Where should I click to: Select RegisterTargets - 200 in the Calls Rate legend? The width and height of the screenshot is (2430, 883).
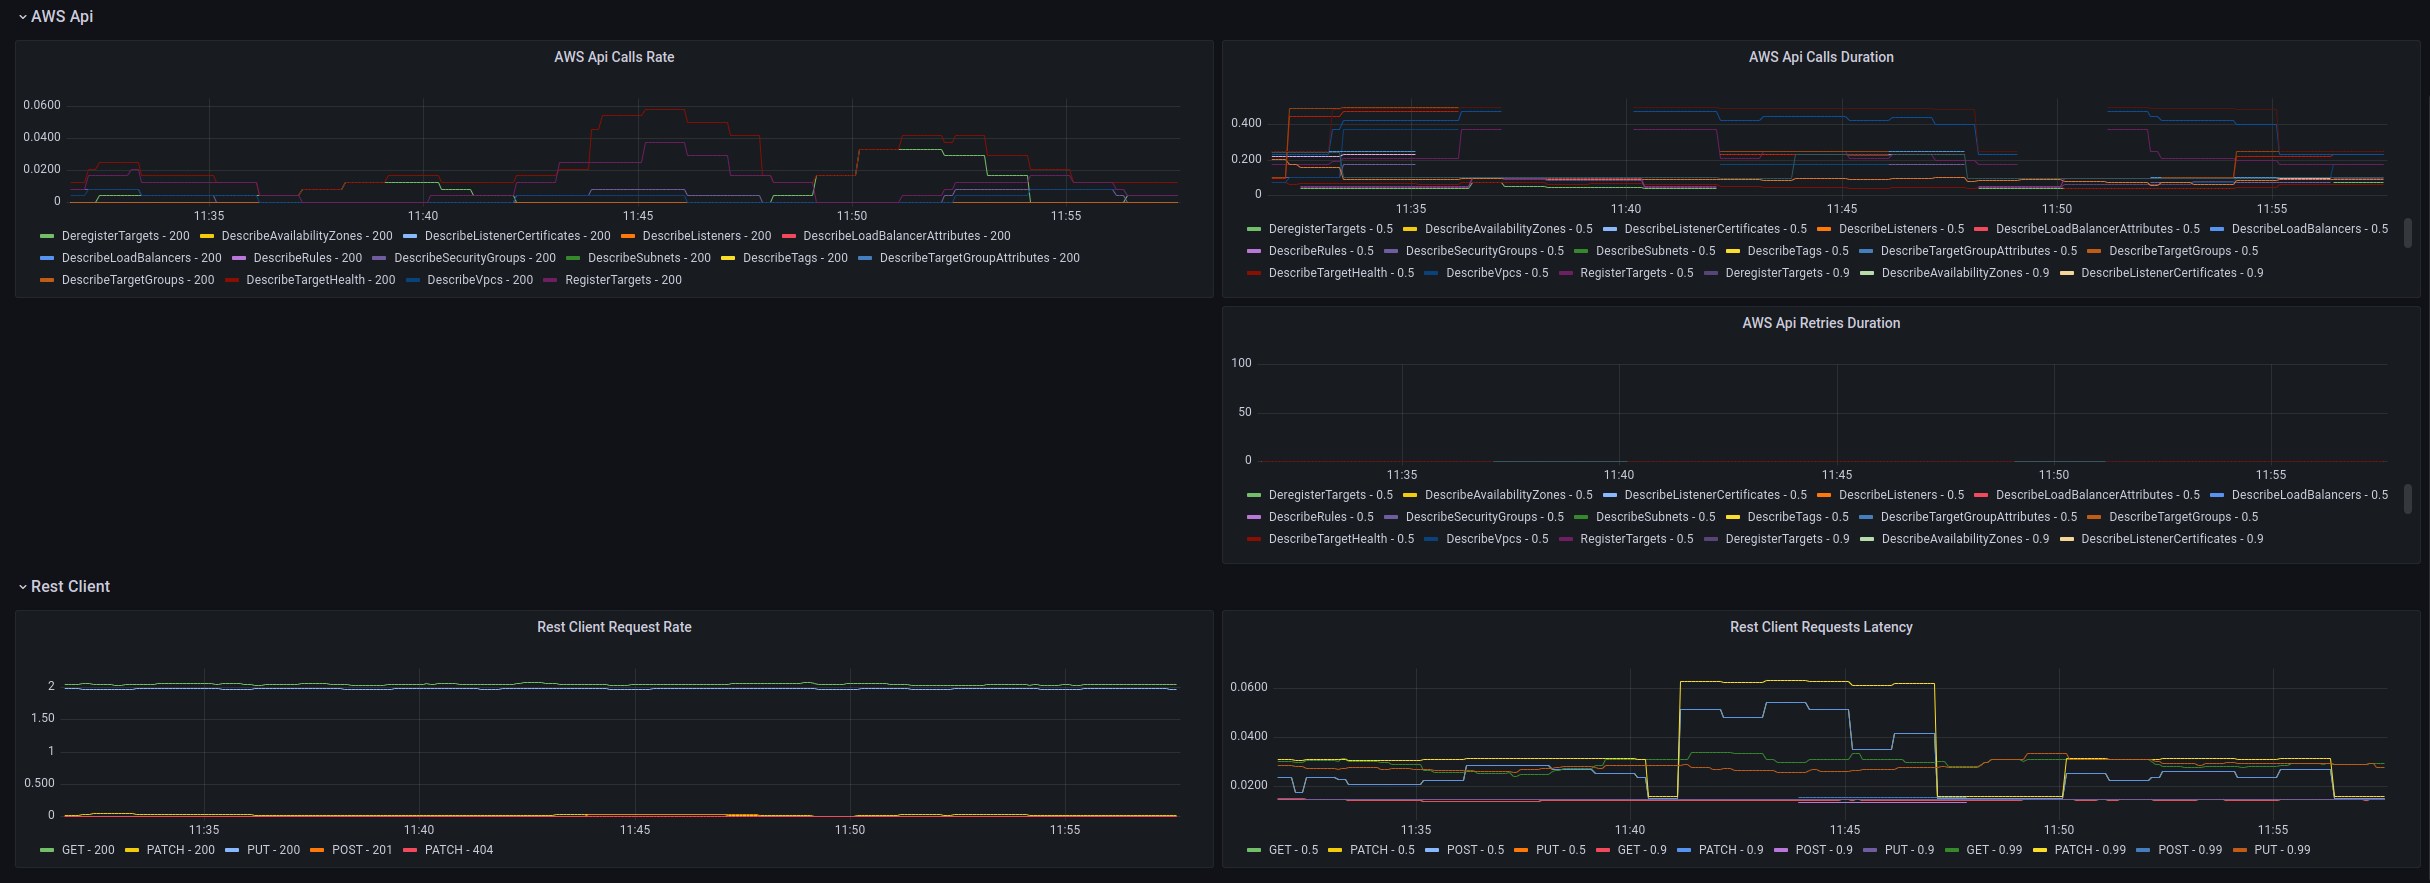pyautogui.click(x=623, y=280)
